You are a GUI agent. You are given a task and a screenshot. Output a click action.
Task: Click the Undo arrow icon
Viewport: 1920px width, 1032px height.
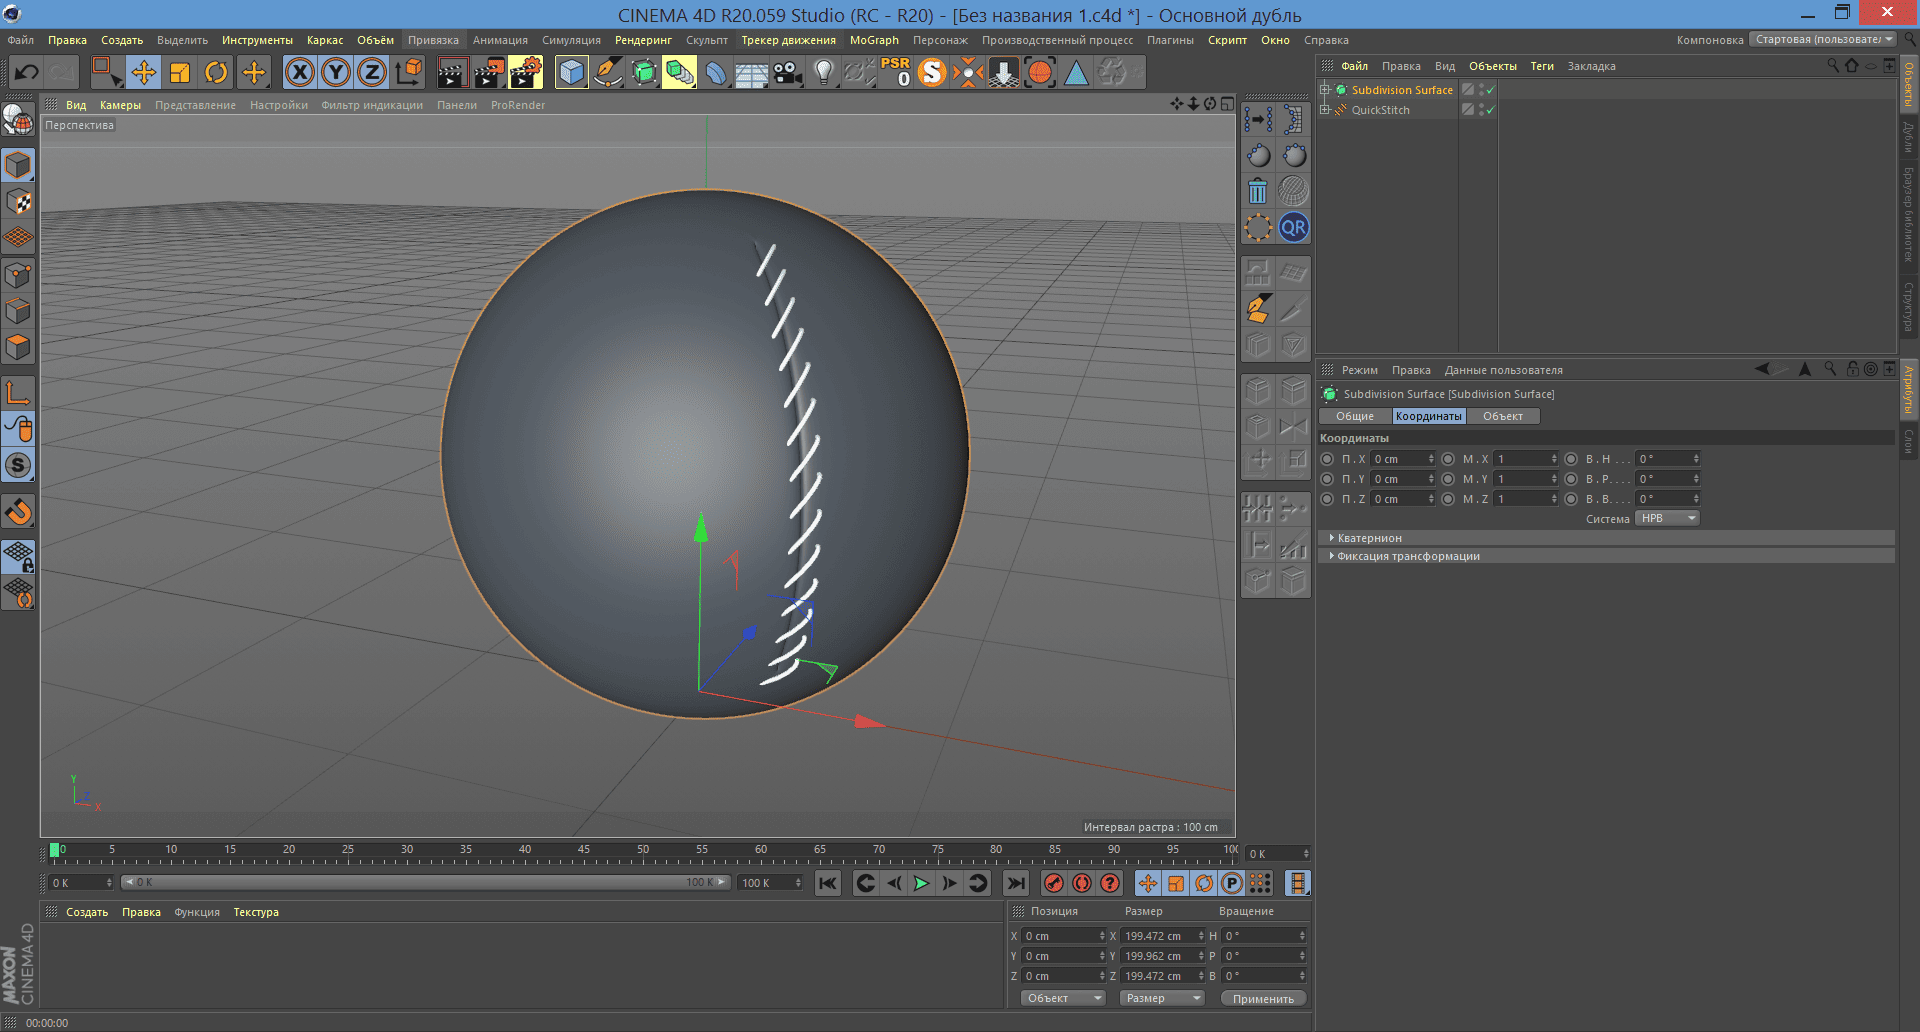tap(27, 72)
